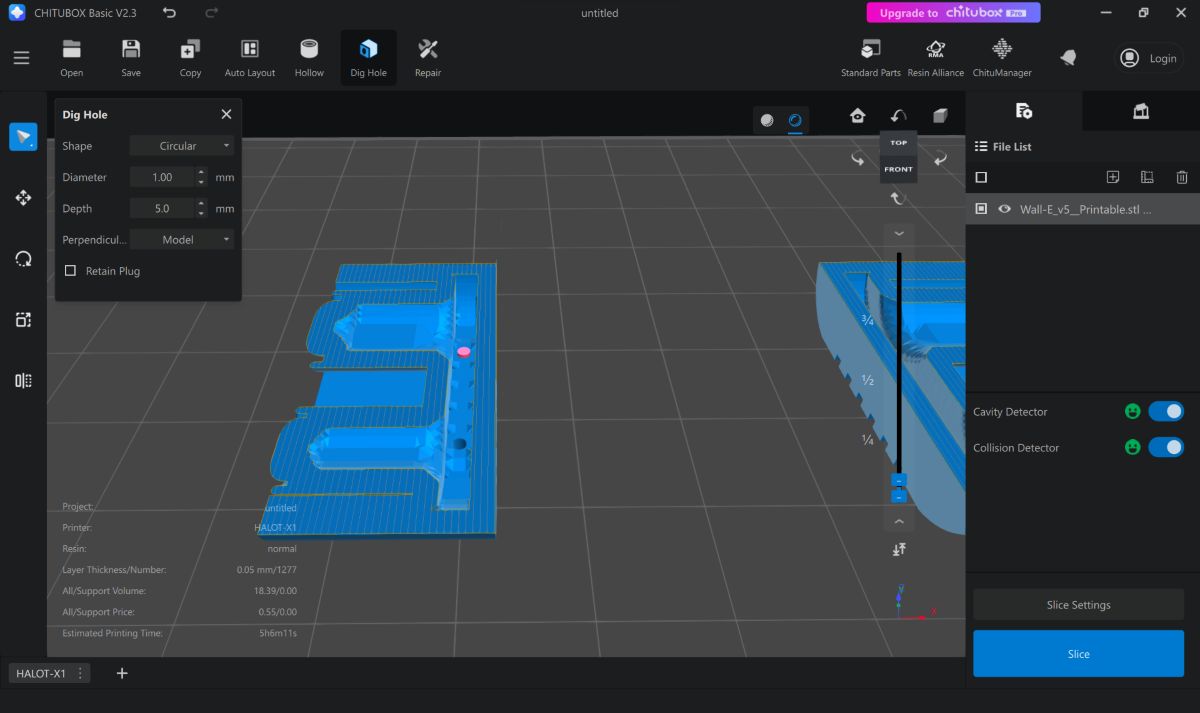Choose the Move tool in left sidebar

(x=23, y=198)
